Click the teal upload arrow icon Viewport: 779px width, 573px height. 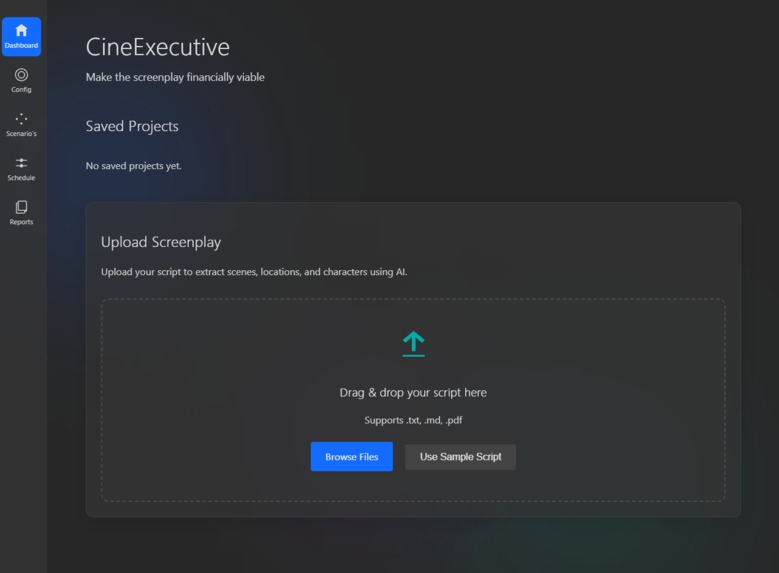(413, 344)
